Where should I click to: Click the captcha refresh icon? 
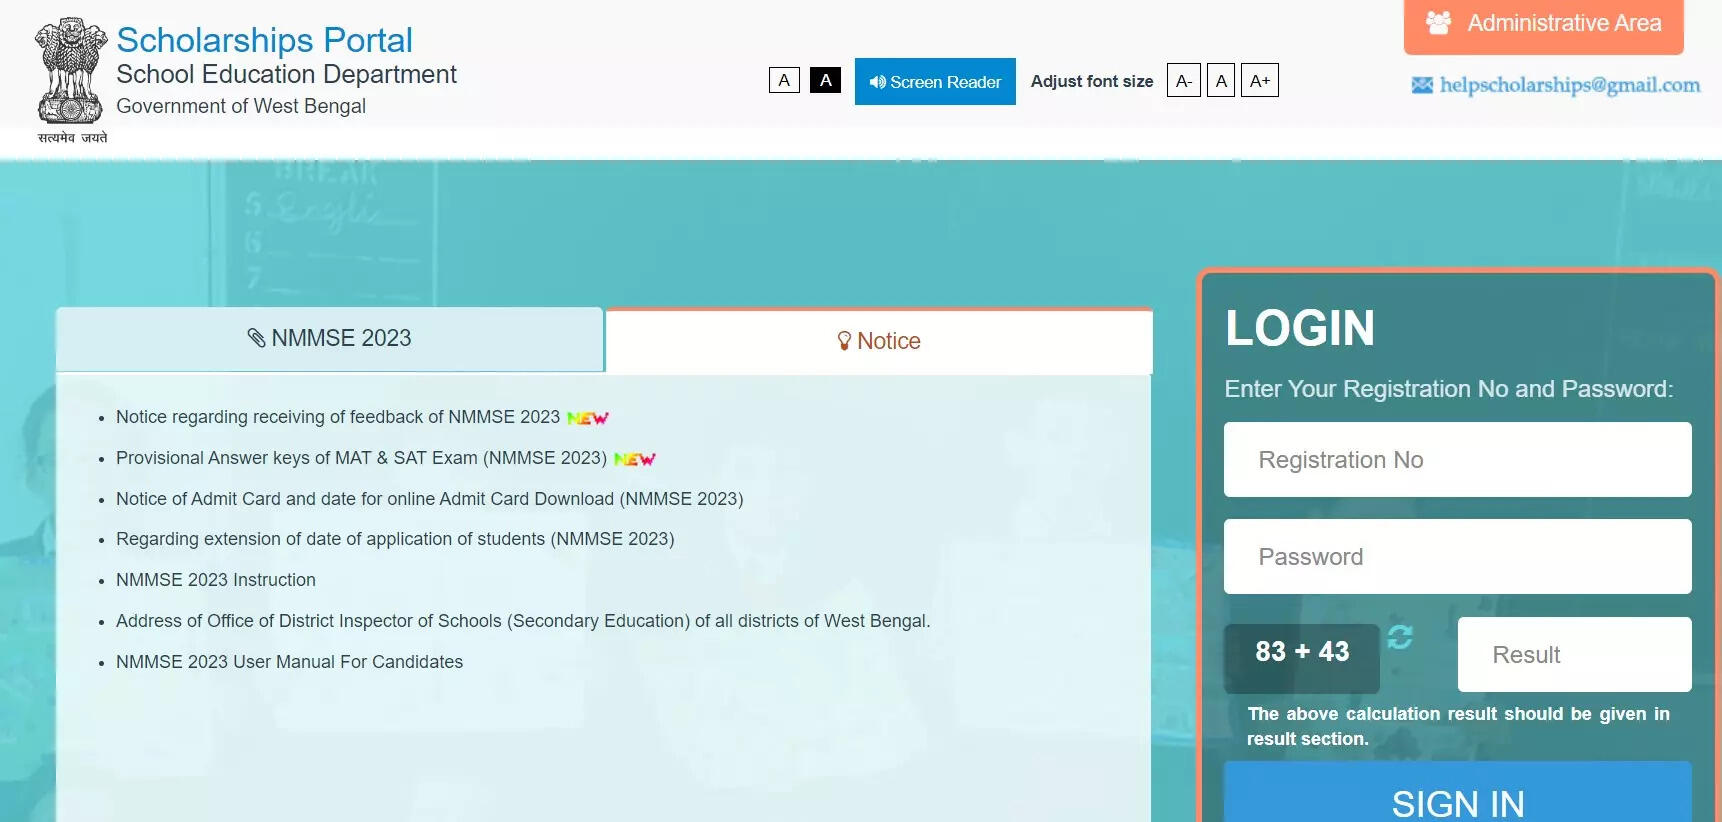tap(1400, 636)
